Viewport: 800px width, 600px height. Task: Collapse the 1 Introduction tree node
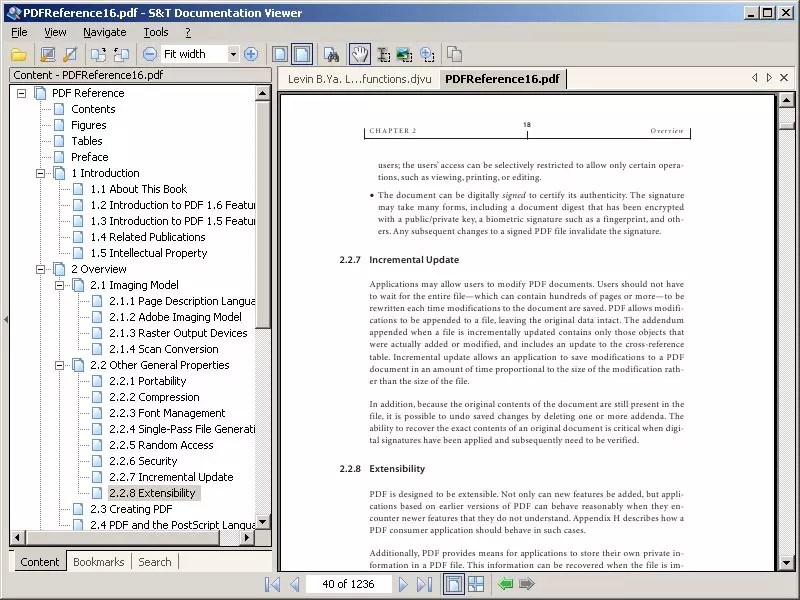[x=40, y=173]
